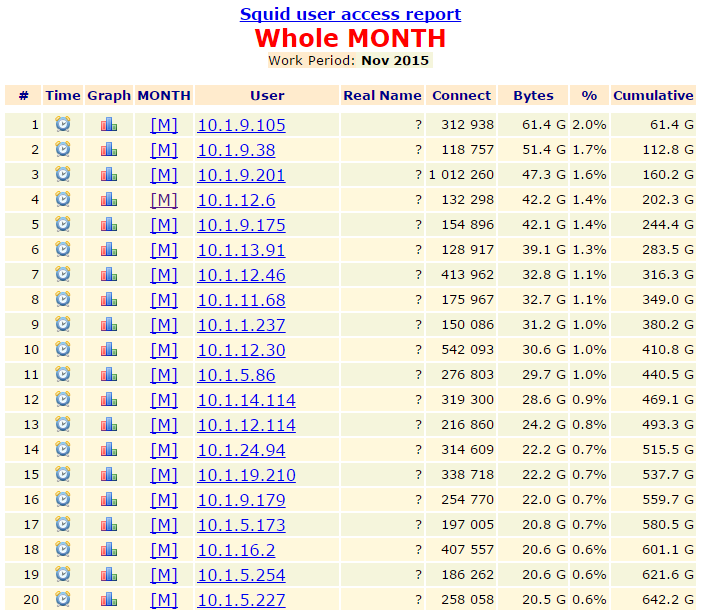This screenshot has height=610, width=705.
Task: Open time report icon for 10.1.9.38
Action: pyautogui.click(x=63, y=149)
